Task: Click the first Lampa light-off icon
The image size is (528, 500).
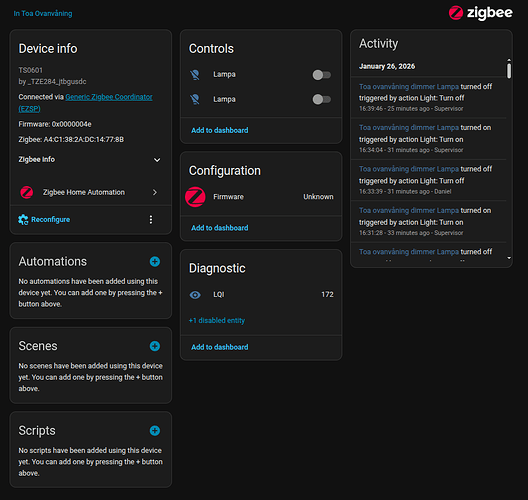Action: pos(195,74)
